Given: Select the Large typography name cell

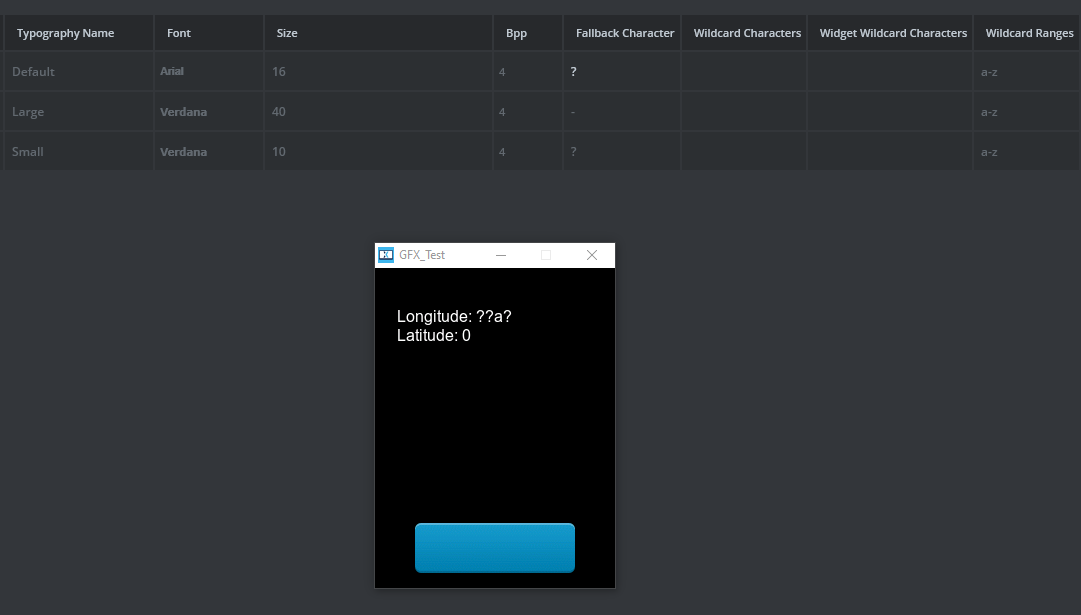Looking at the screenshot, I should coord(79,112).
